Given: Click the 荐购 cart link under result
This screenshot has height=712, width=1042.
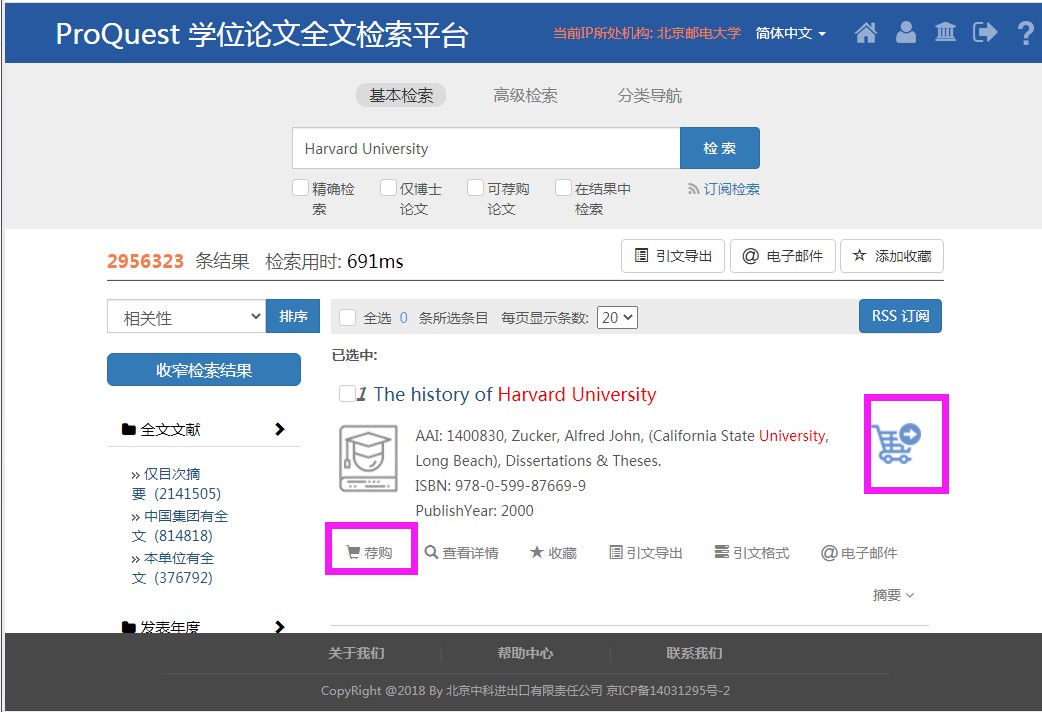Looking at the screenshot, I should [x=370, y=552].
